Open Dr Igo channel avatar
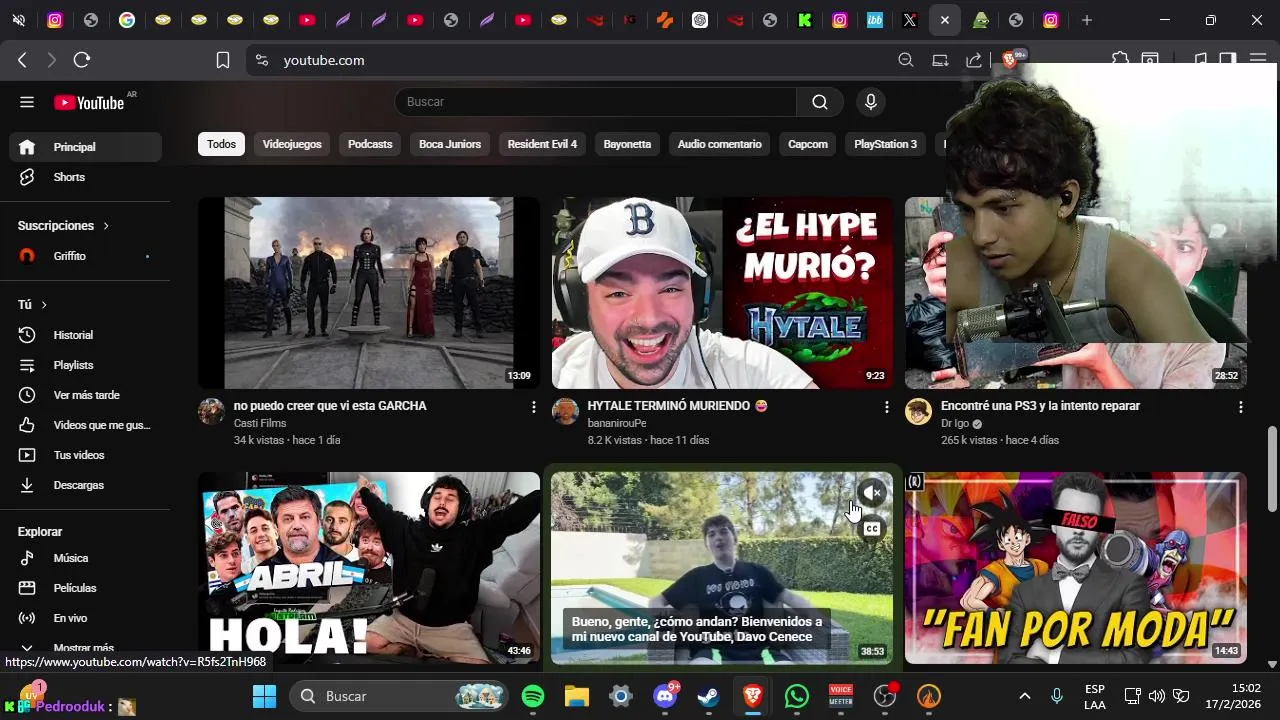The width and height of the screenshot is (1280, 720). pos(918,411)
